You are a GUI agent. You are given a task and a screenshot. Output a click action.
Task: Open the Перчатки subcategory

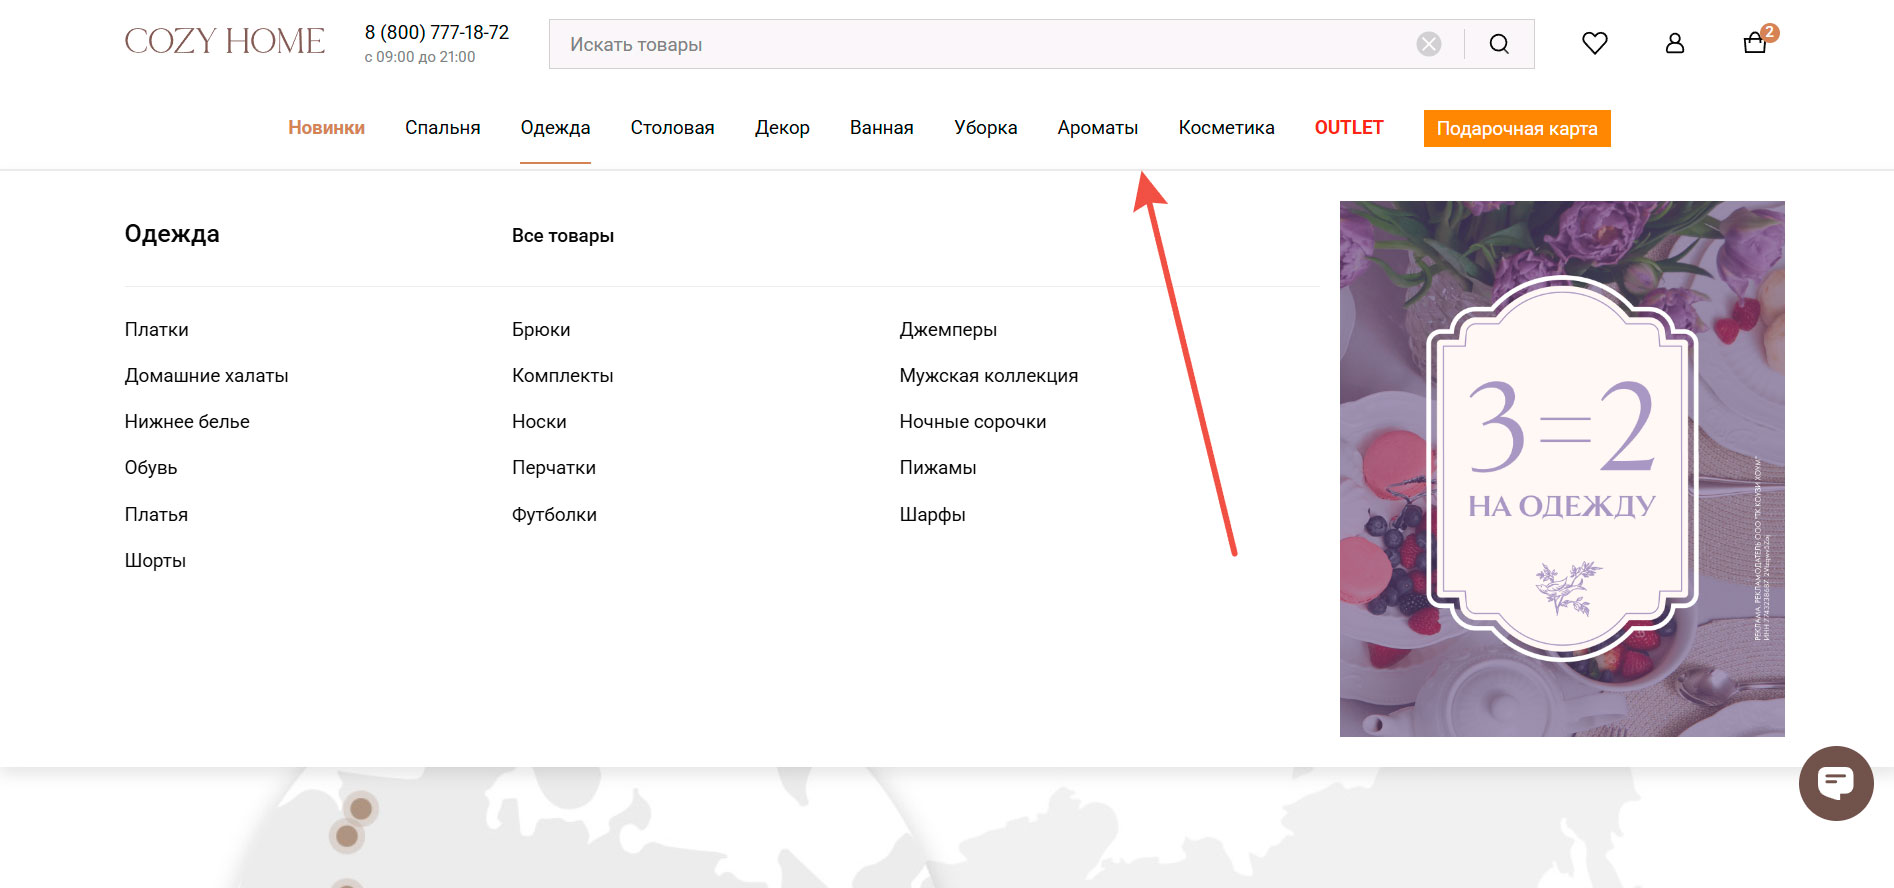pyautogui.click(x=554, y=468)
